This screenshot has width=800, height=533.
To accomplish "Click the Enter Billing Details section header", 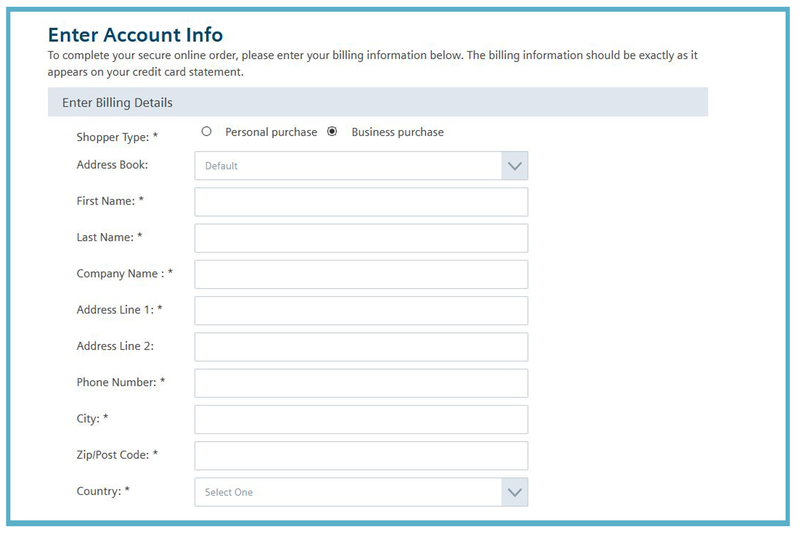I will (x=118, y=102).
